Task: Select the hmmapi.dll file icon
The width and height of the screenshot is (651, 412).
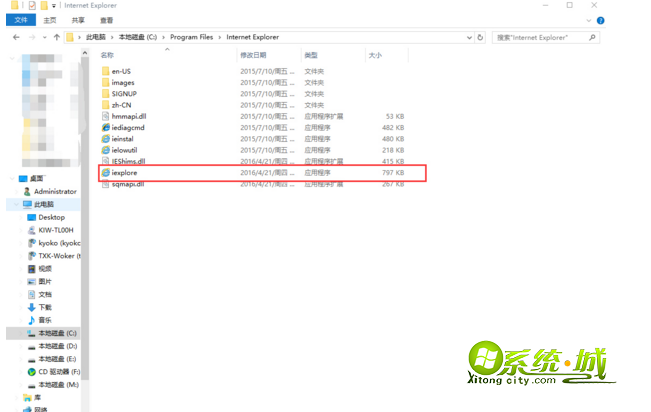Action: 105,116
